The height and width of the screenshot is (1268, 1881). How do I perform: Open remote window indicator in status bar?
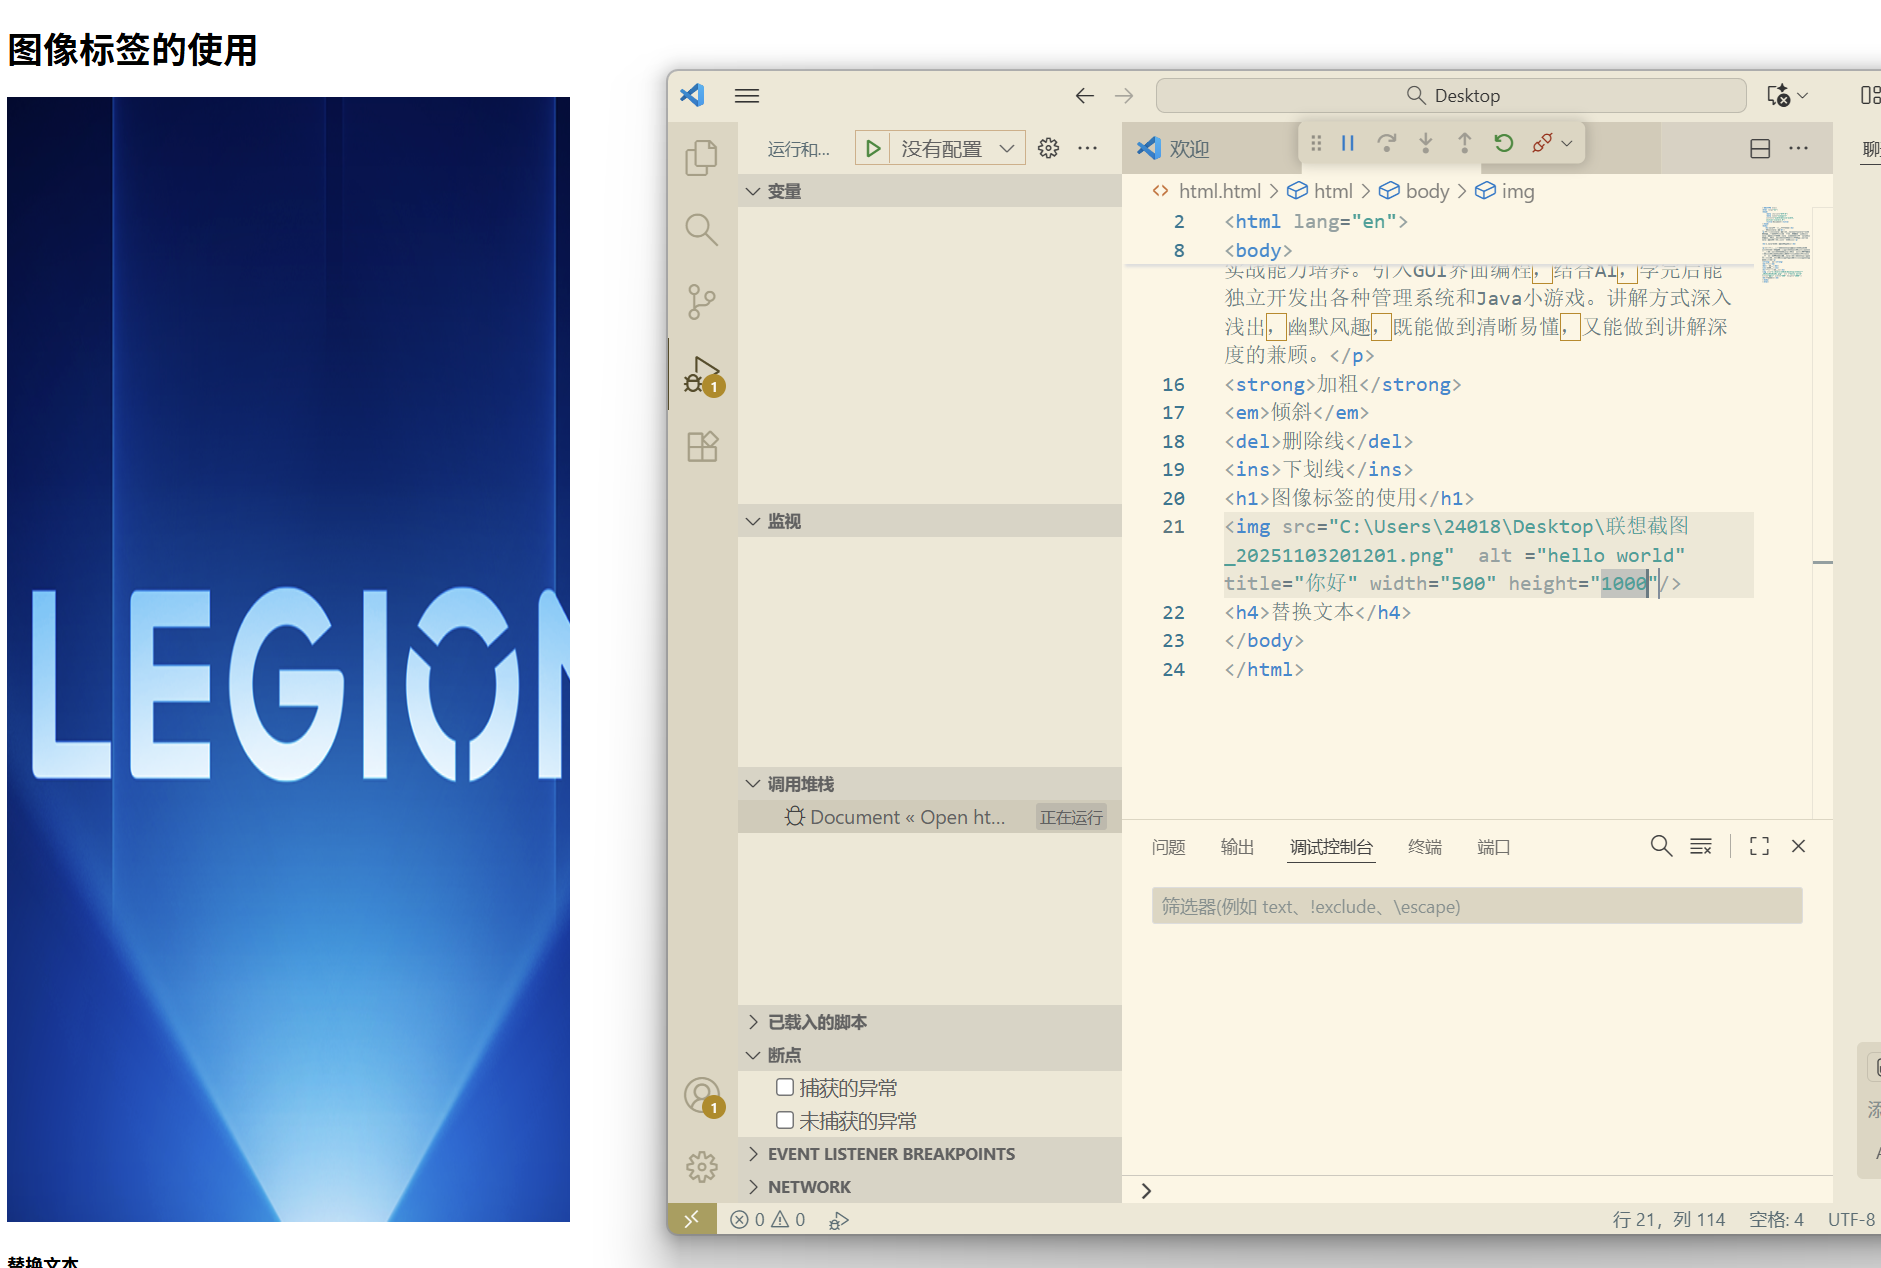(692, 1219)
